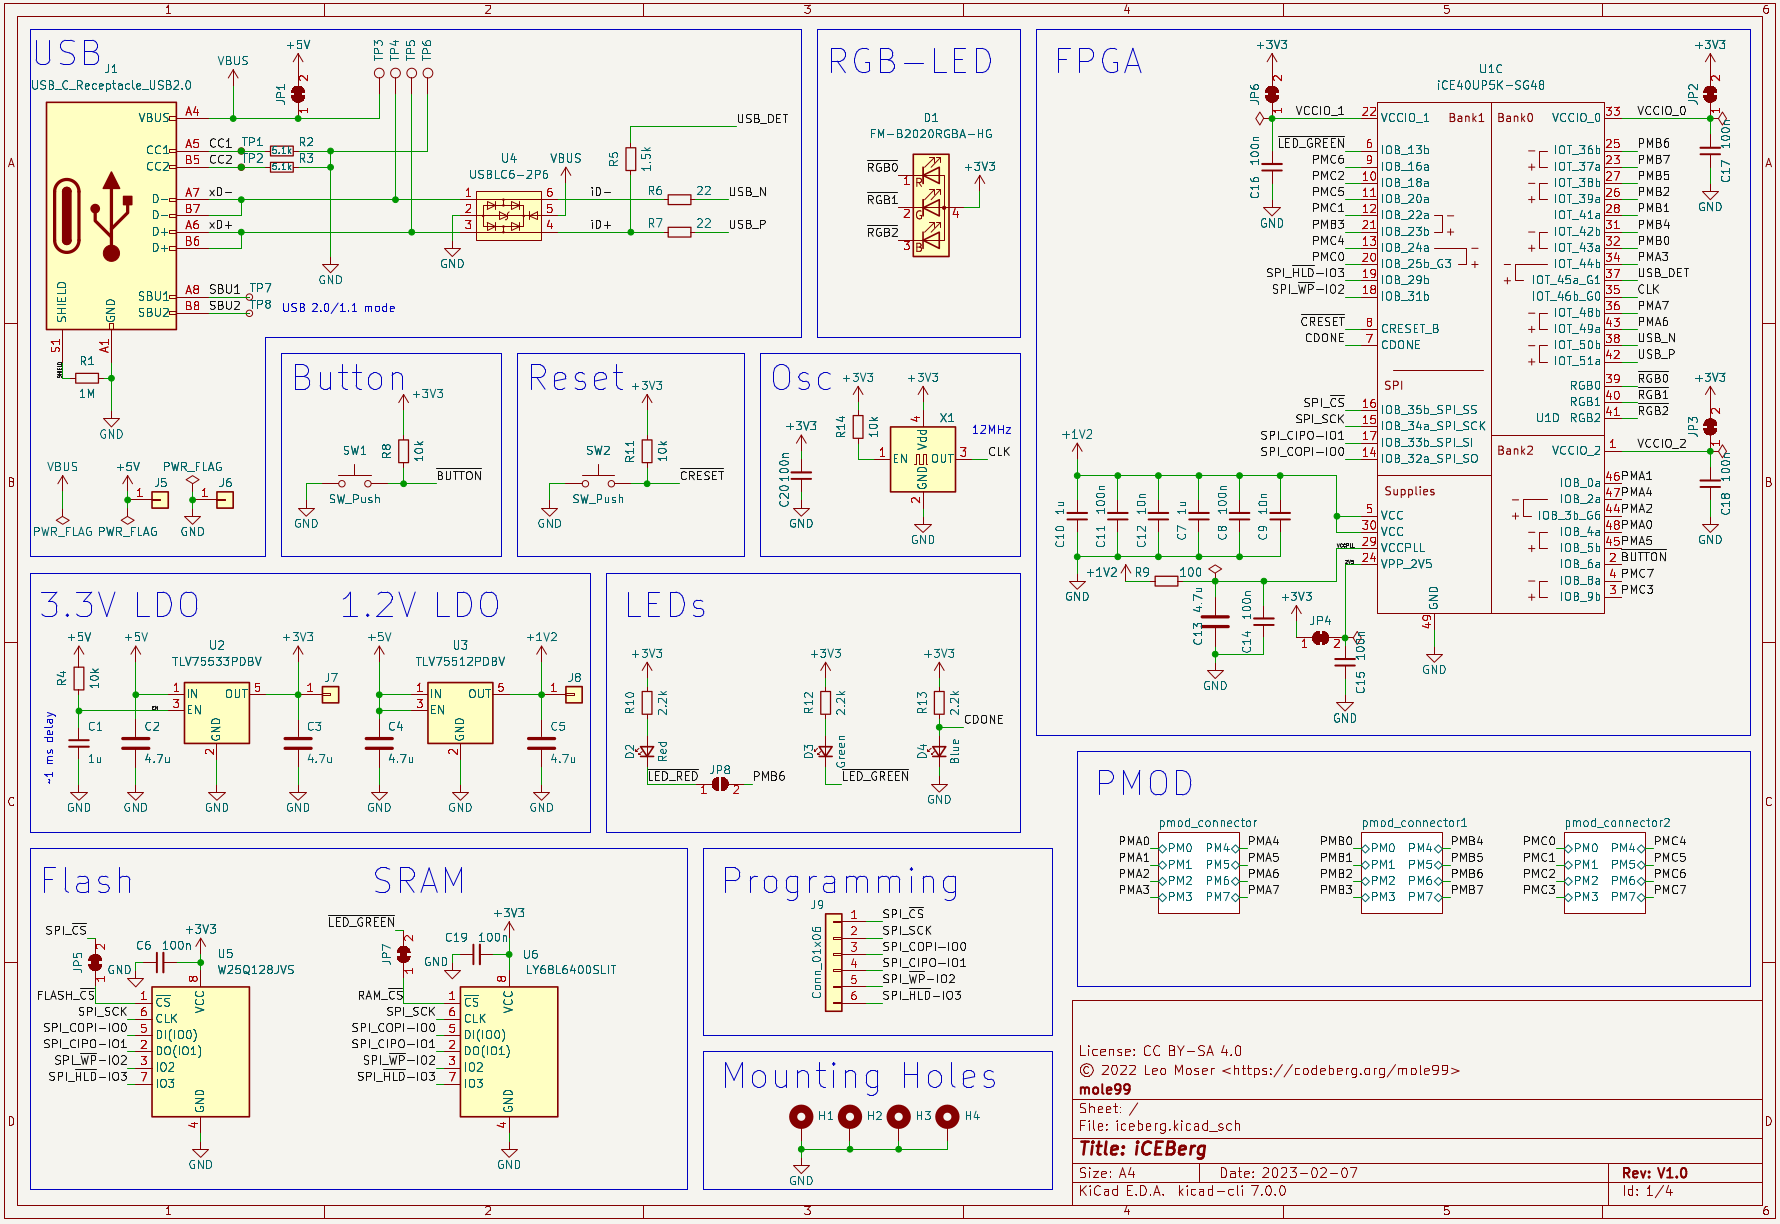
Task: Click the 'Size: A4' field
Action: click(1107, 1173)
